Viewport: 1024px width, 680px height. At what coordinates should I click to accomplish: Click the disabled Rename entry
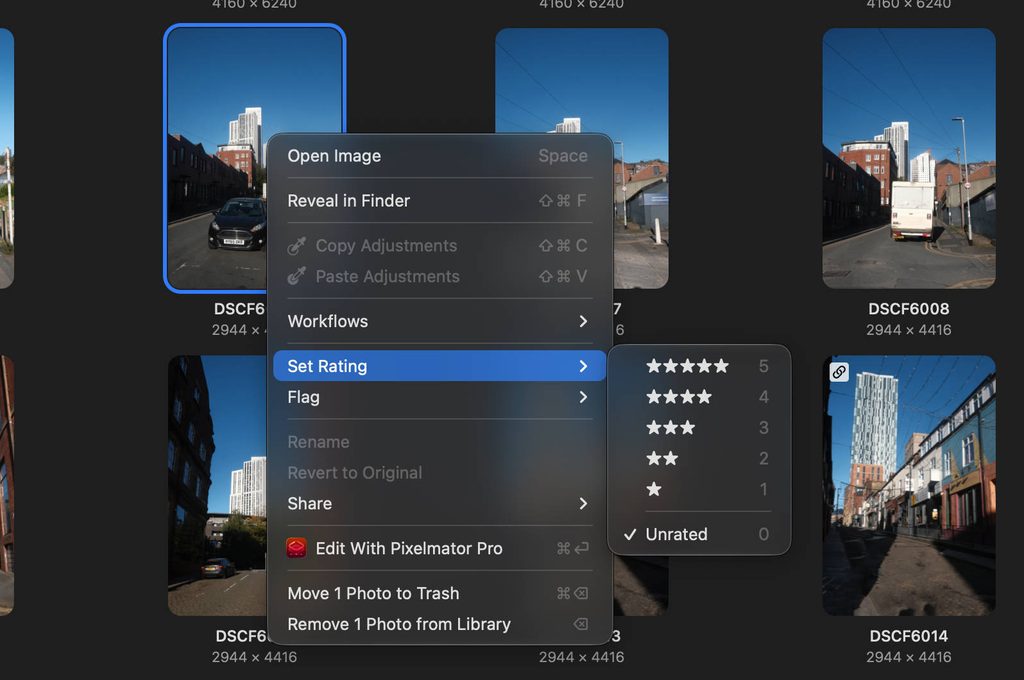440,442
